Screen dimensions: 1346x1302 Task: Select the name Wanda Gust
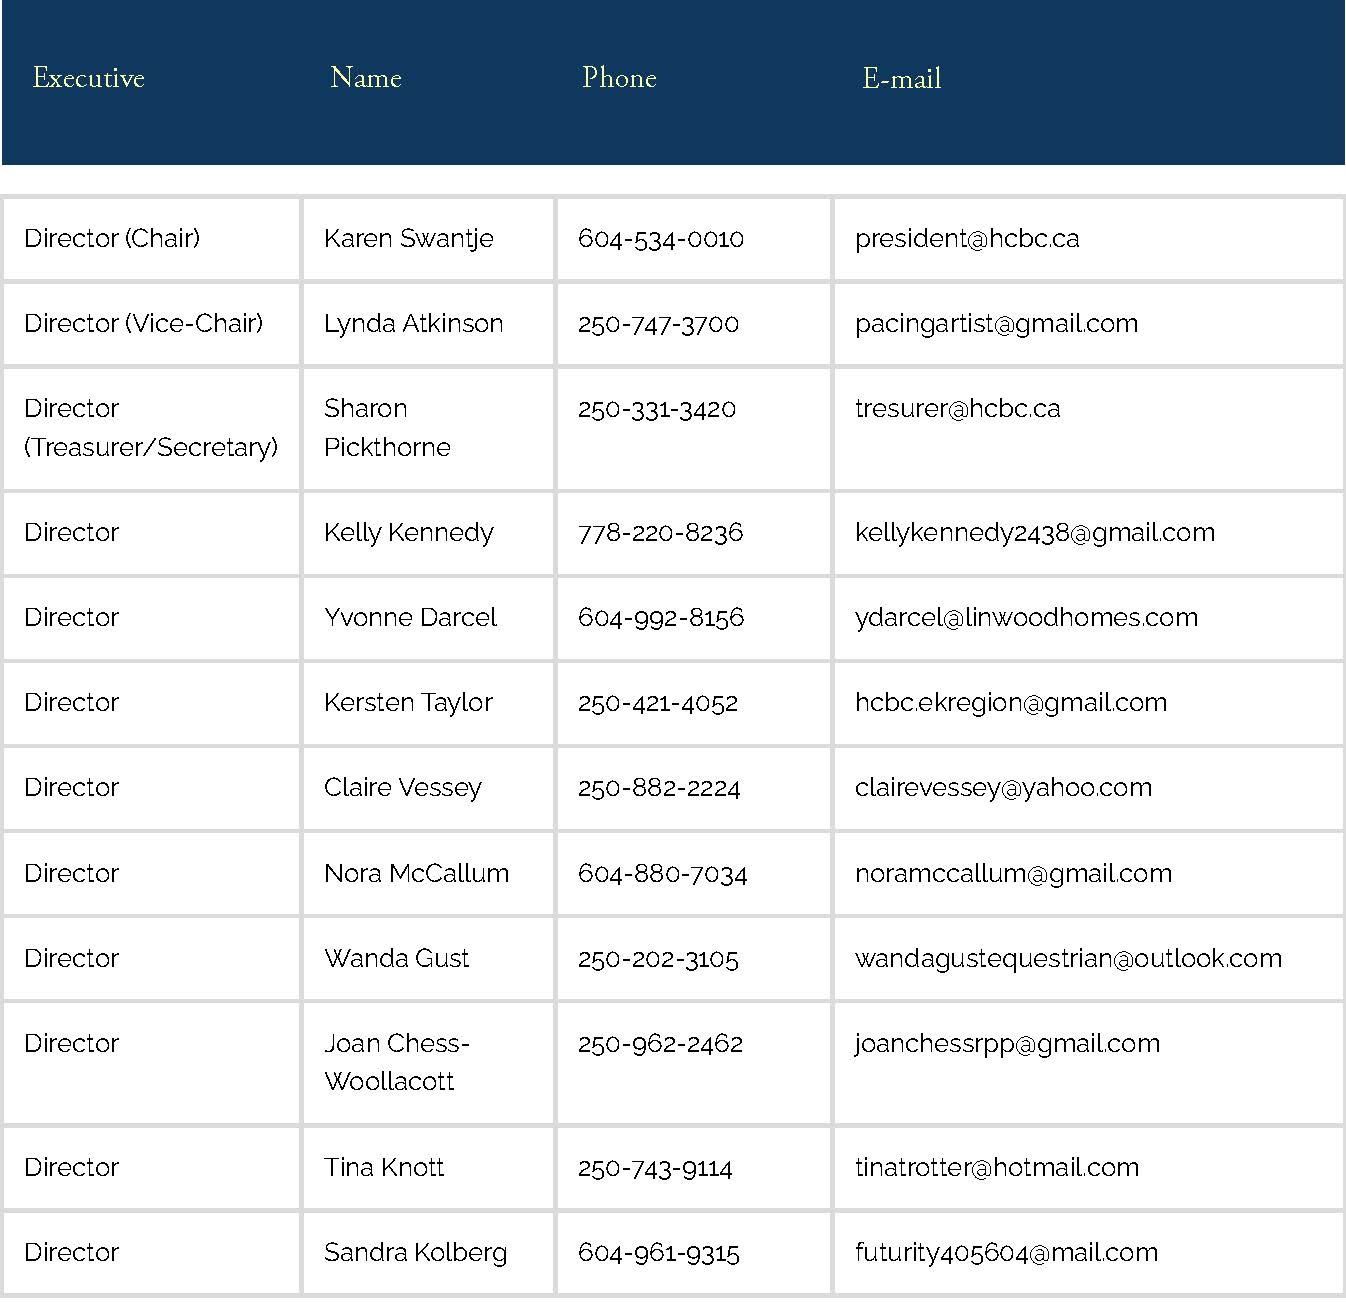[x=397, y=958]
